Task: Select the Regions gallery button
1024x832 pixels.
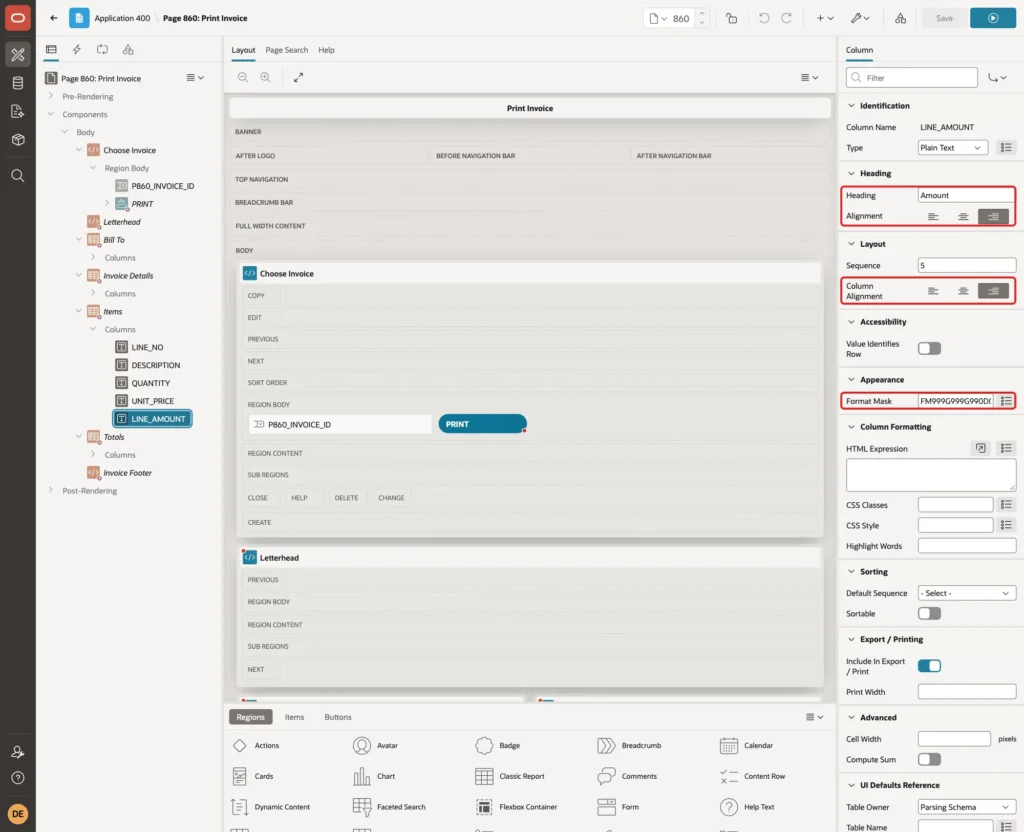Action: coord(250,717)
